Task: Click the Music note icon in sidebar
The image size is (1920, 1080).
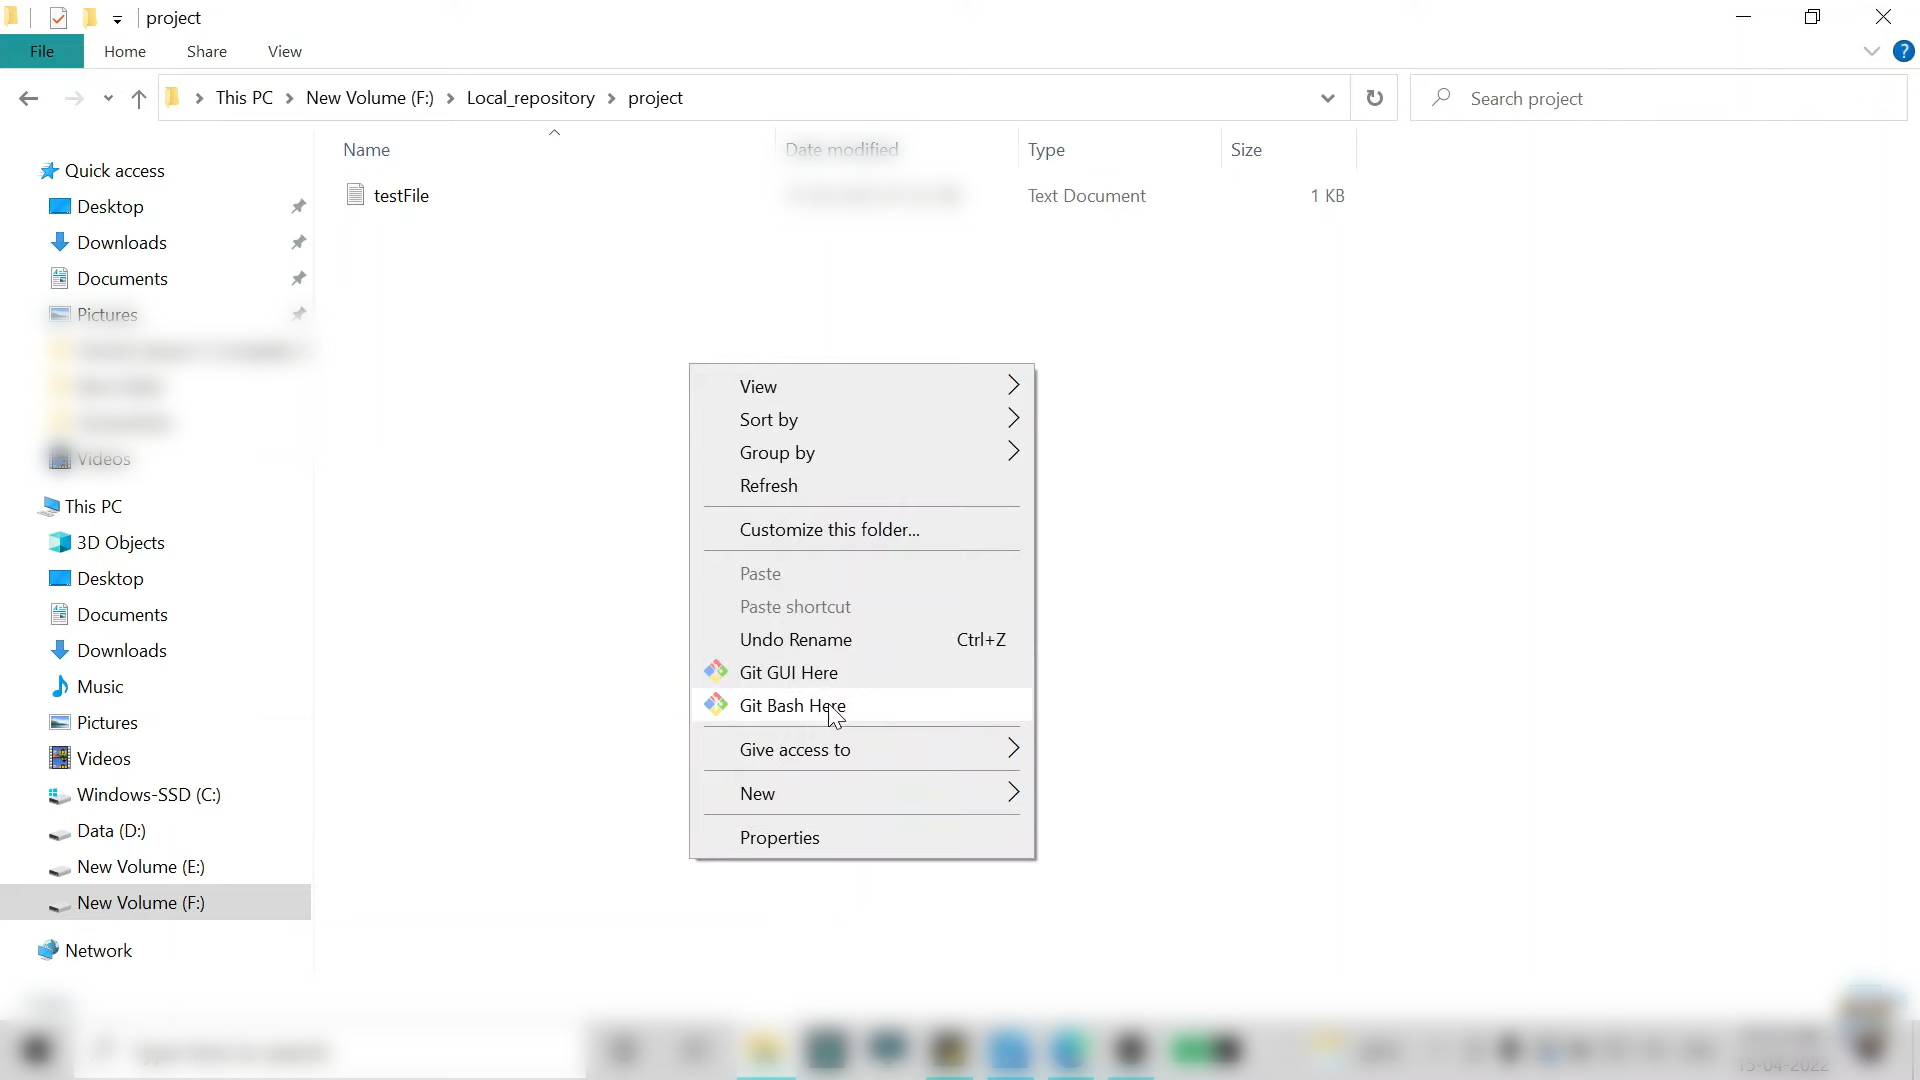Action: tap(60, 686)
